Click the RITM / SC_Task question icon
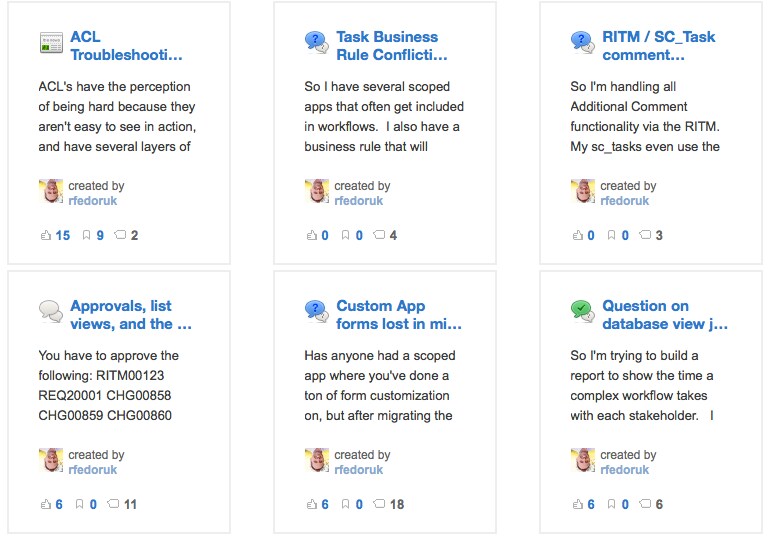This screenshot has width=770, height=537. tap(583, 42)
